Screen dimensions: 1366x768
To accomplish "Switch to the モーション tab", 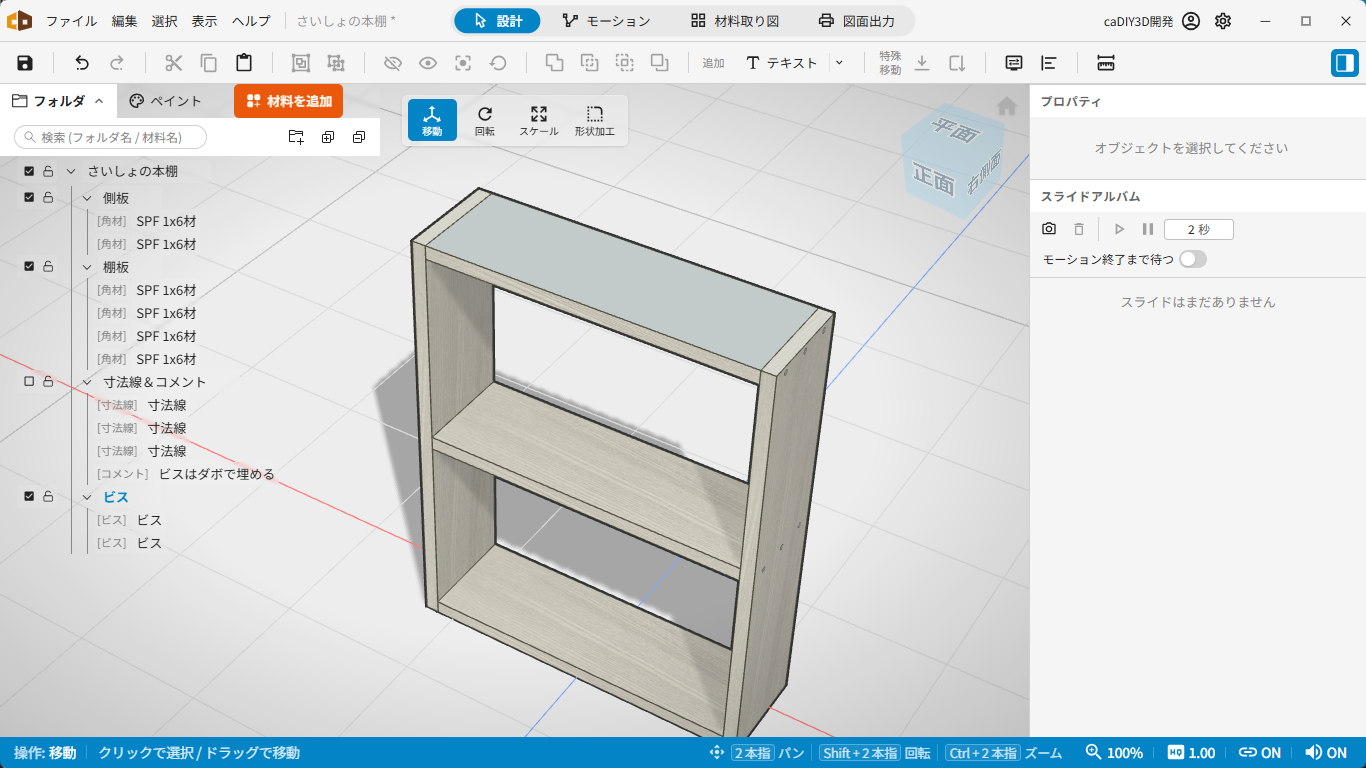I will 606,21.
